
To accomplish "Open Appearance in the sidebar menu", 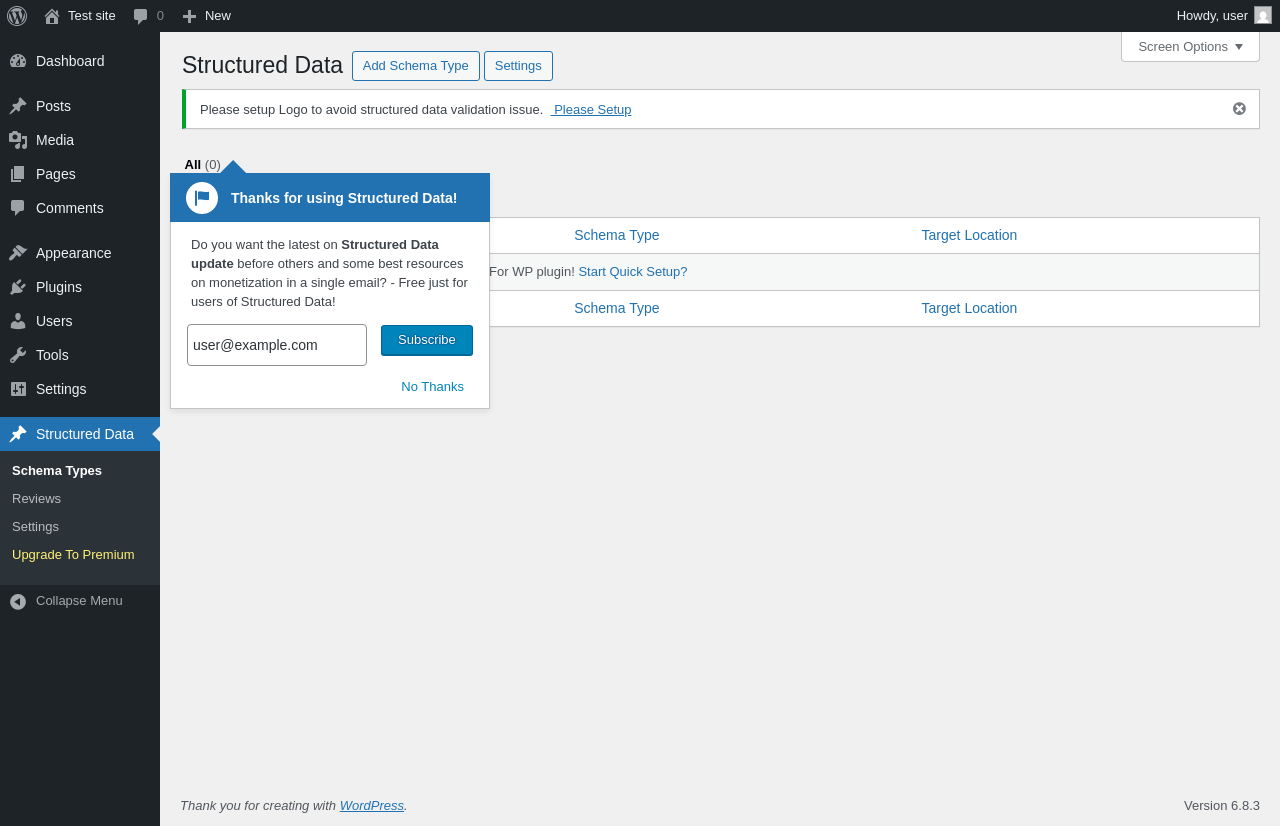I will [73, 253].
